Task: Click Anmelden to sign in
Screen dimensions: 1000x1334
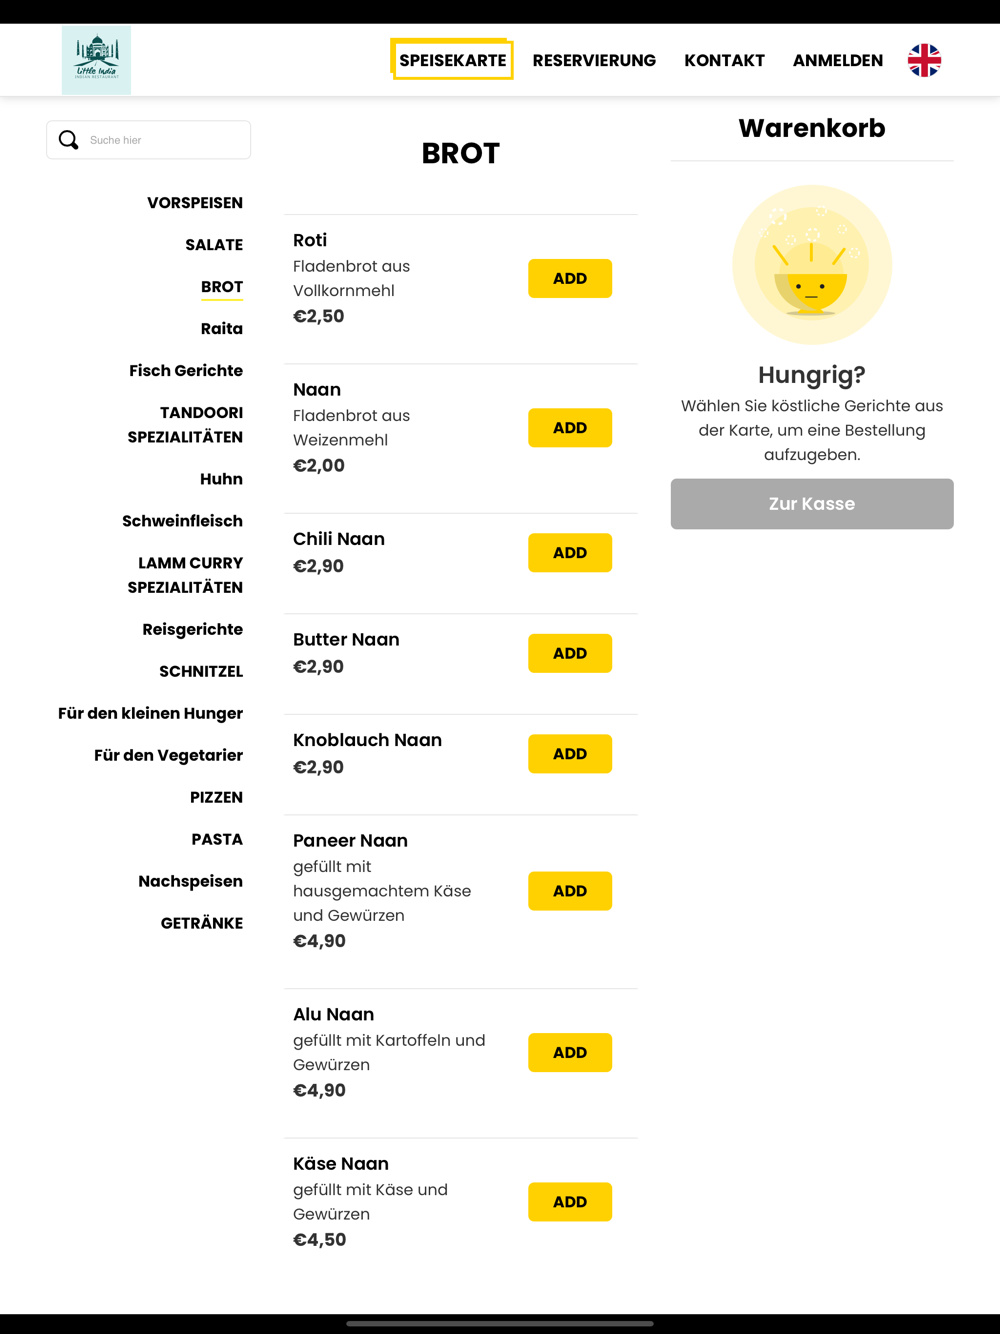Action: pos(837,60)
